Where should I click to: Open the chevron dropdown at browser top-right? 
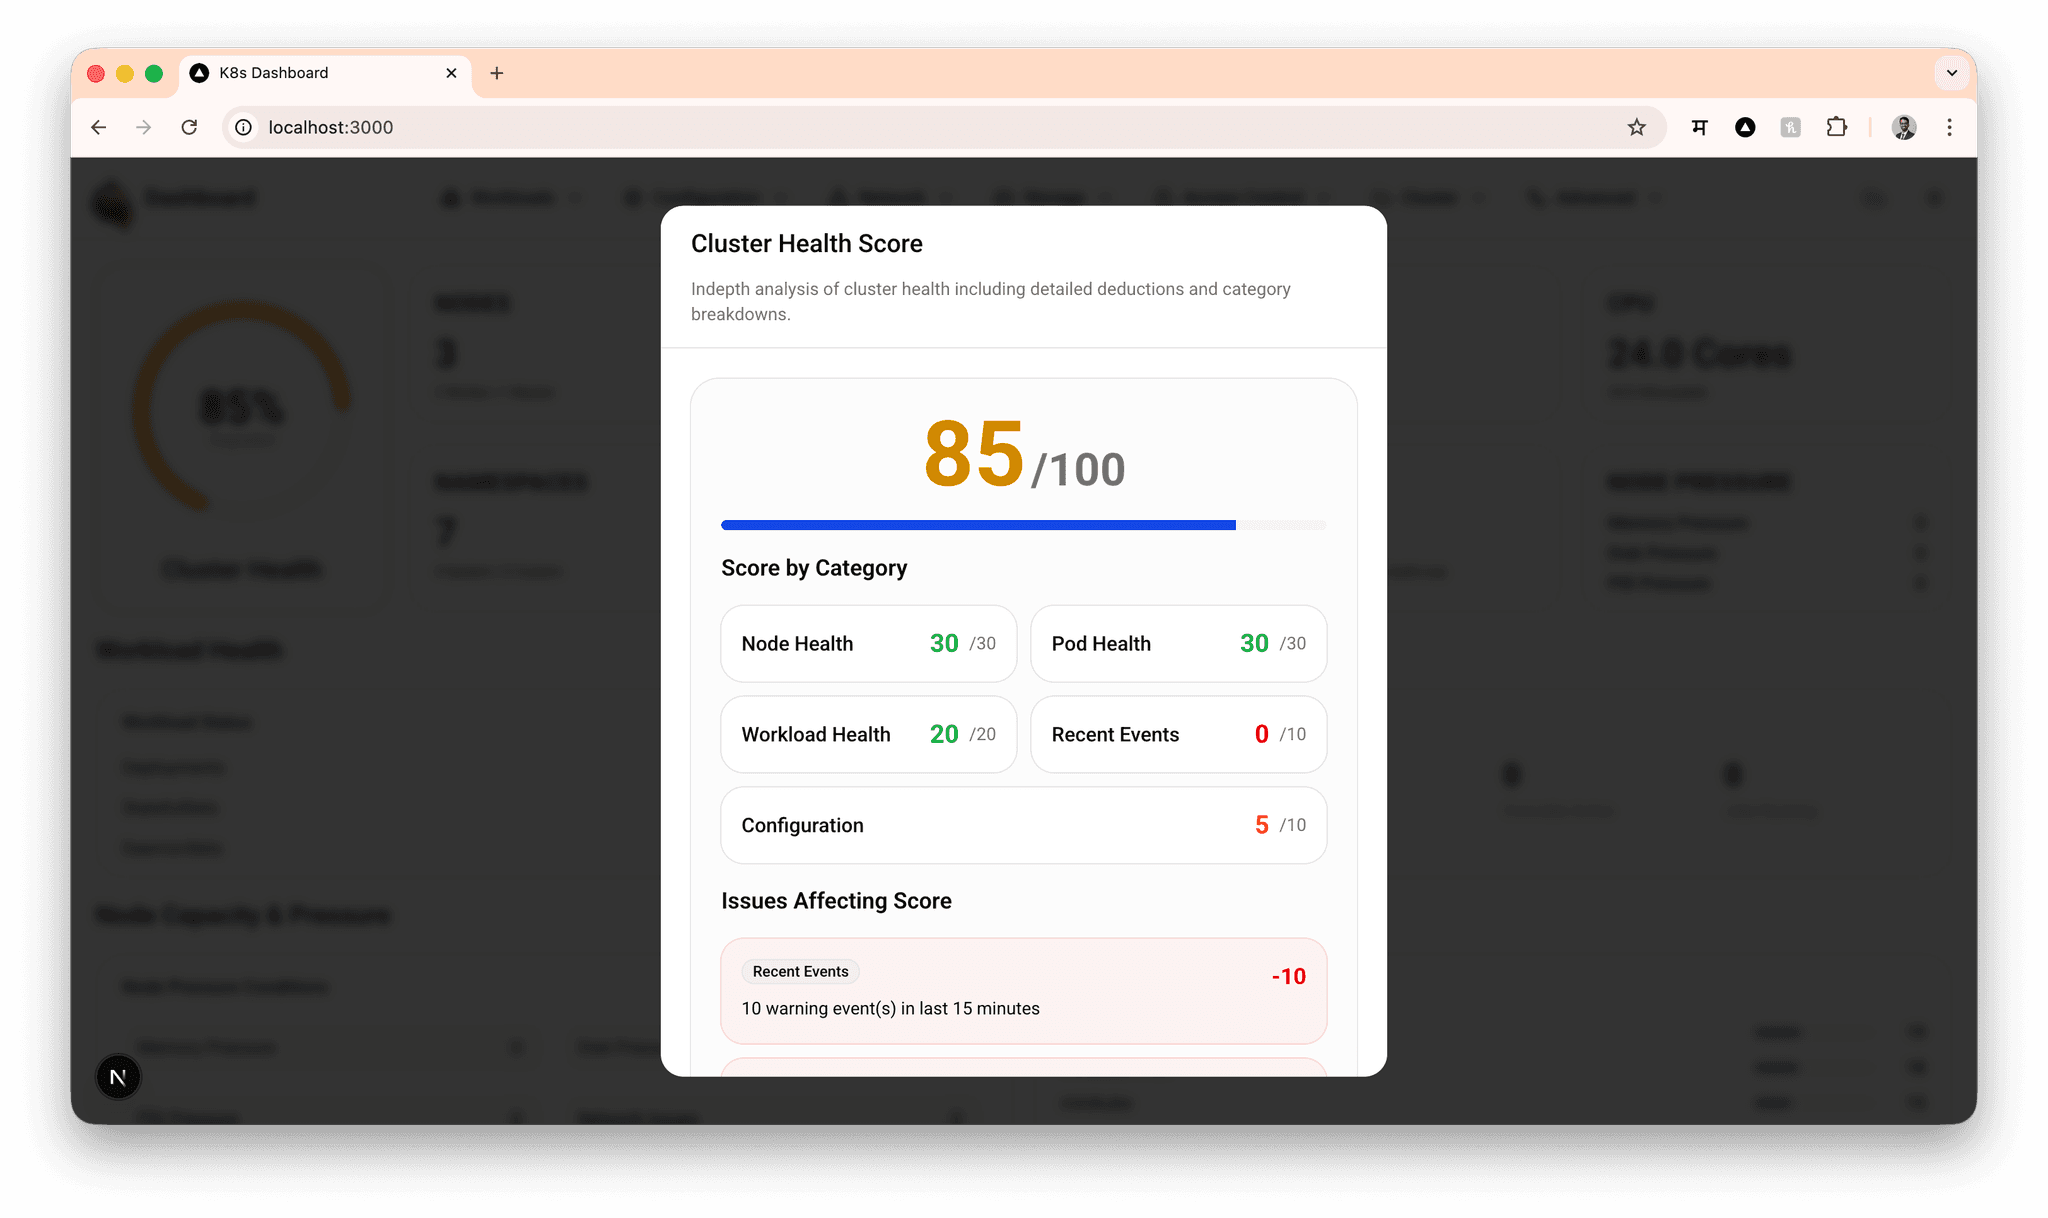(1951, 72)
